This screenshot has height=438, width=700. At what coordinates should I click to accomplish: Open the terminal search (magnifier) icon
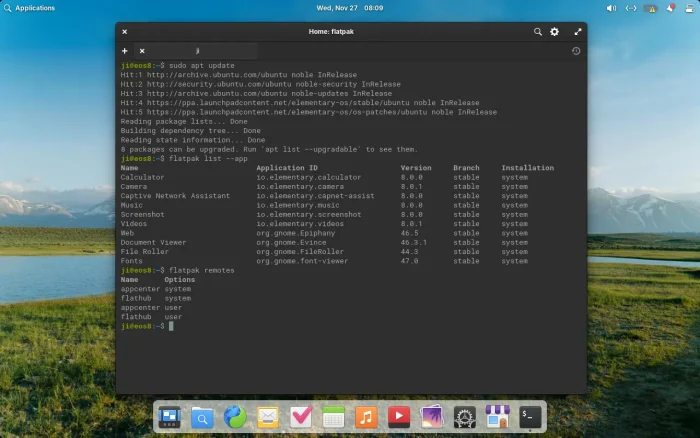click(x=538, y=32)
